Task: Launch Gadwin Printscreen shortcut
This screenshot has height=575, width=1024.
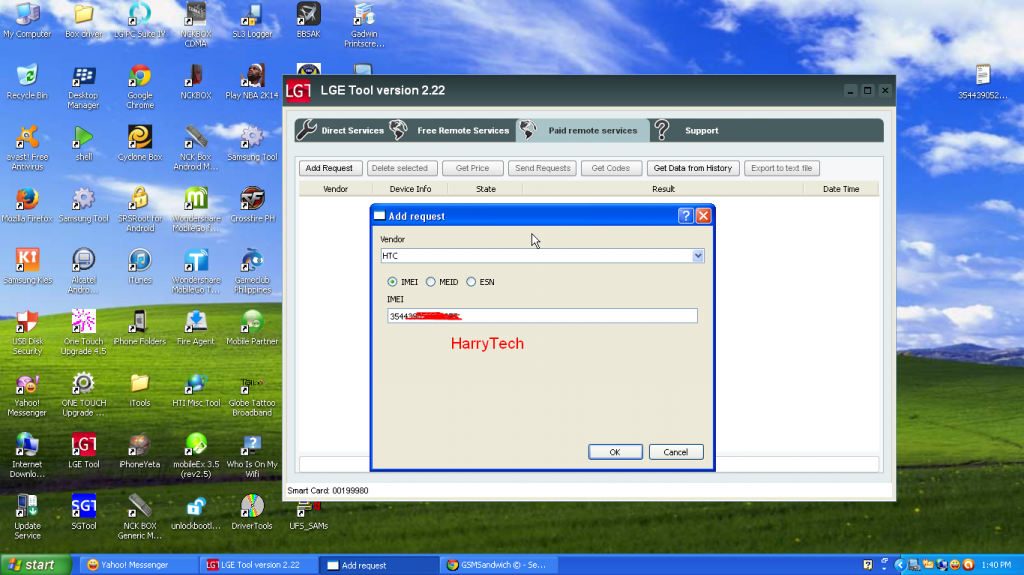Action: point(364,25)
